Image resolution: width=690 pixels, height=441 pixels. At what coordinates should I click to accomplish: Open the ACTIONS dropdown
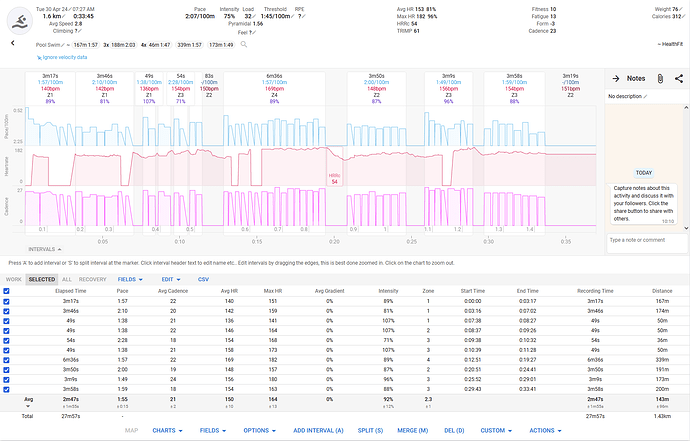[x=545, y=430]
